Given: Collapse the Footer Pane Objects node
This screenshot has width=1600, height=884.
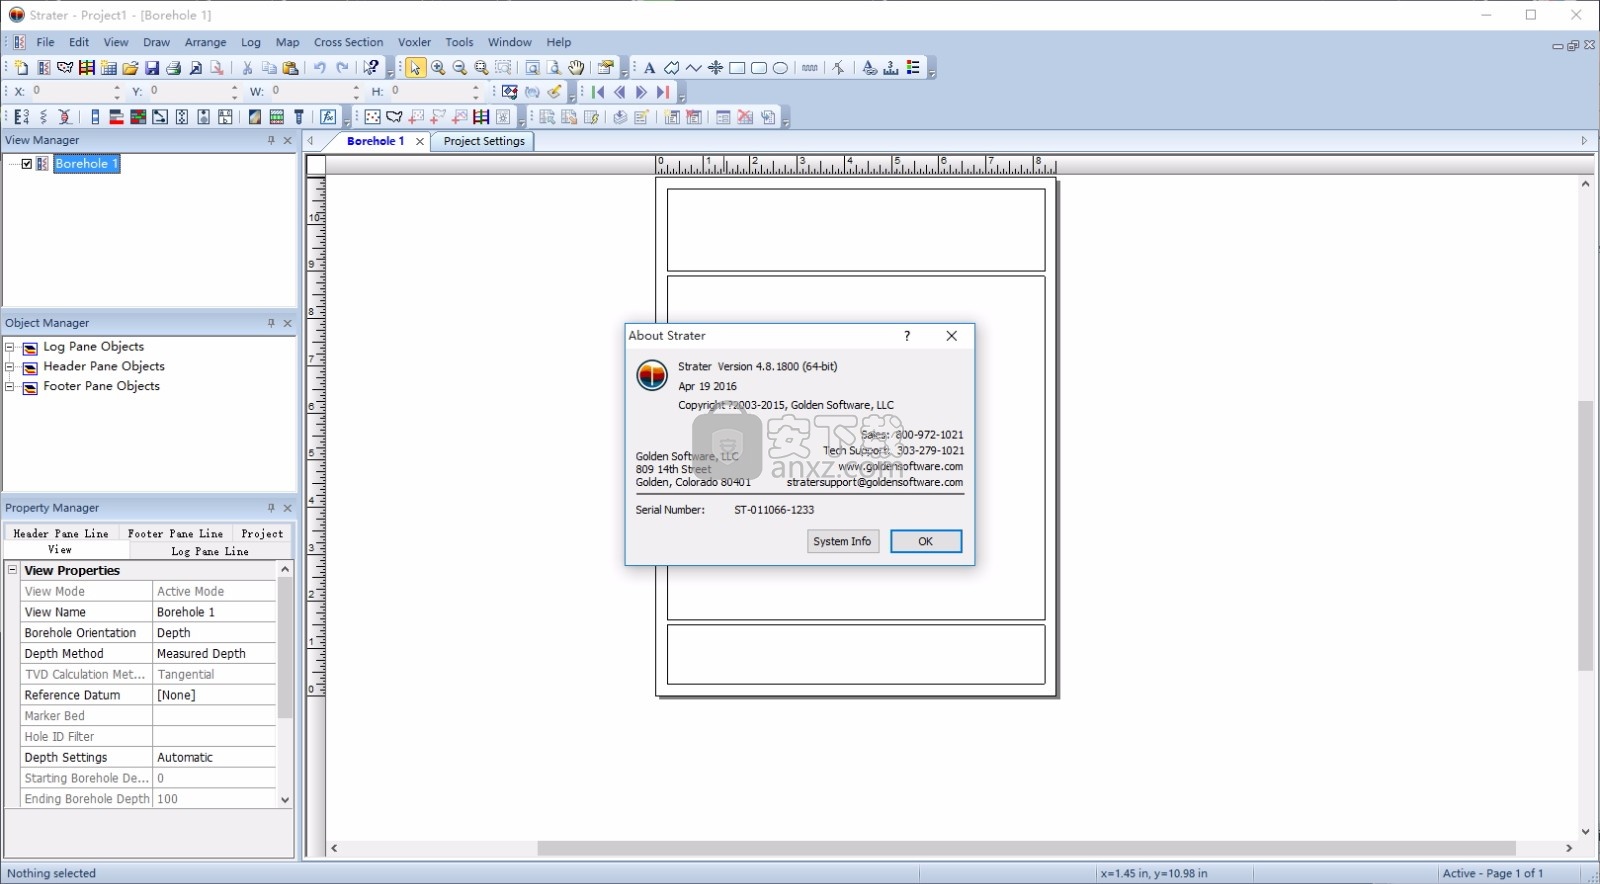Looking at the screenshot, I should pos(10,386).
